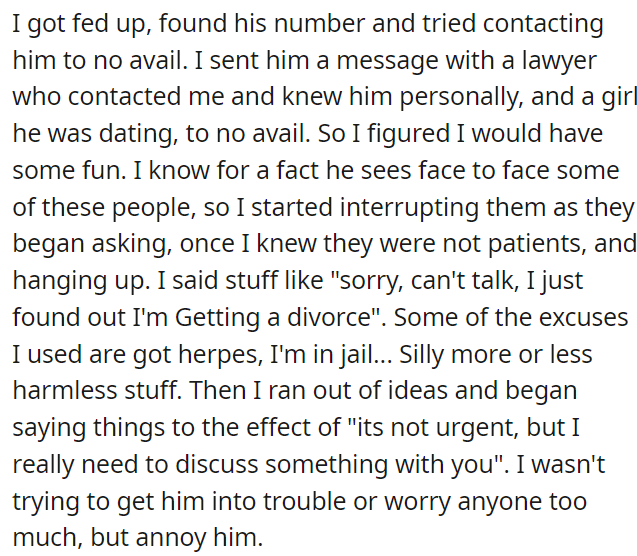The height and width of the screenshot is (556, 637).
Task: Click the word "trouble" in the paragraph
Action: click(304, 501)
